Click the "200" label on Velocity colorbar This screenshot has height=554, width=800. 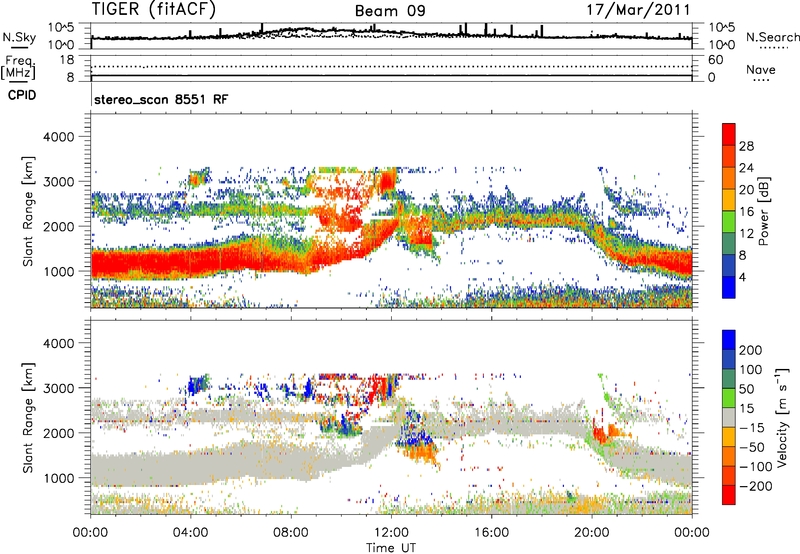751,350
